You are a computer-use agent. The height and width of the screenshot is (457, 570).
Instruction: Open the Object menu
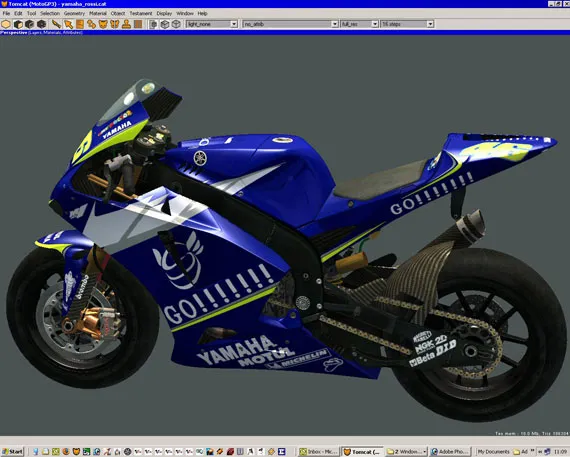coord(118,13)
